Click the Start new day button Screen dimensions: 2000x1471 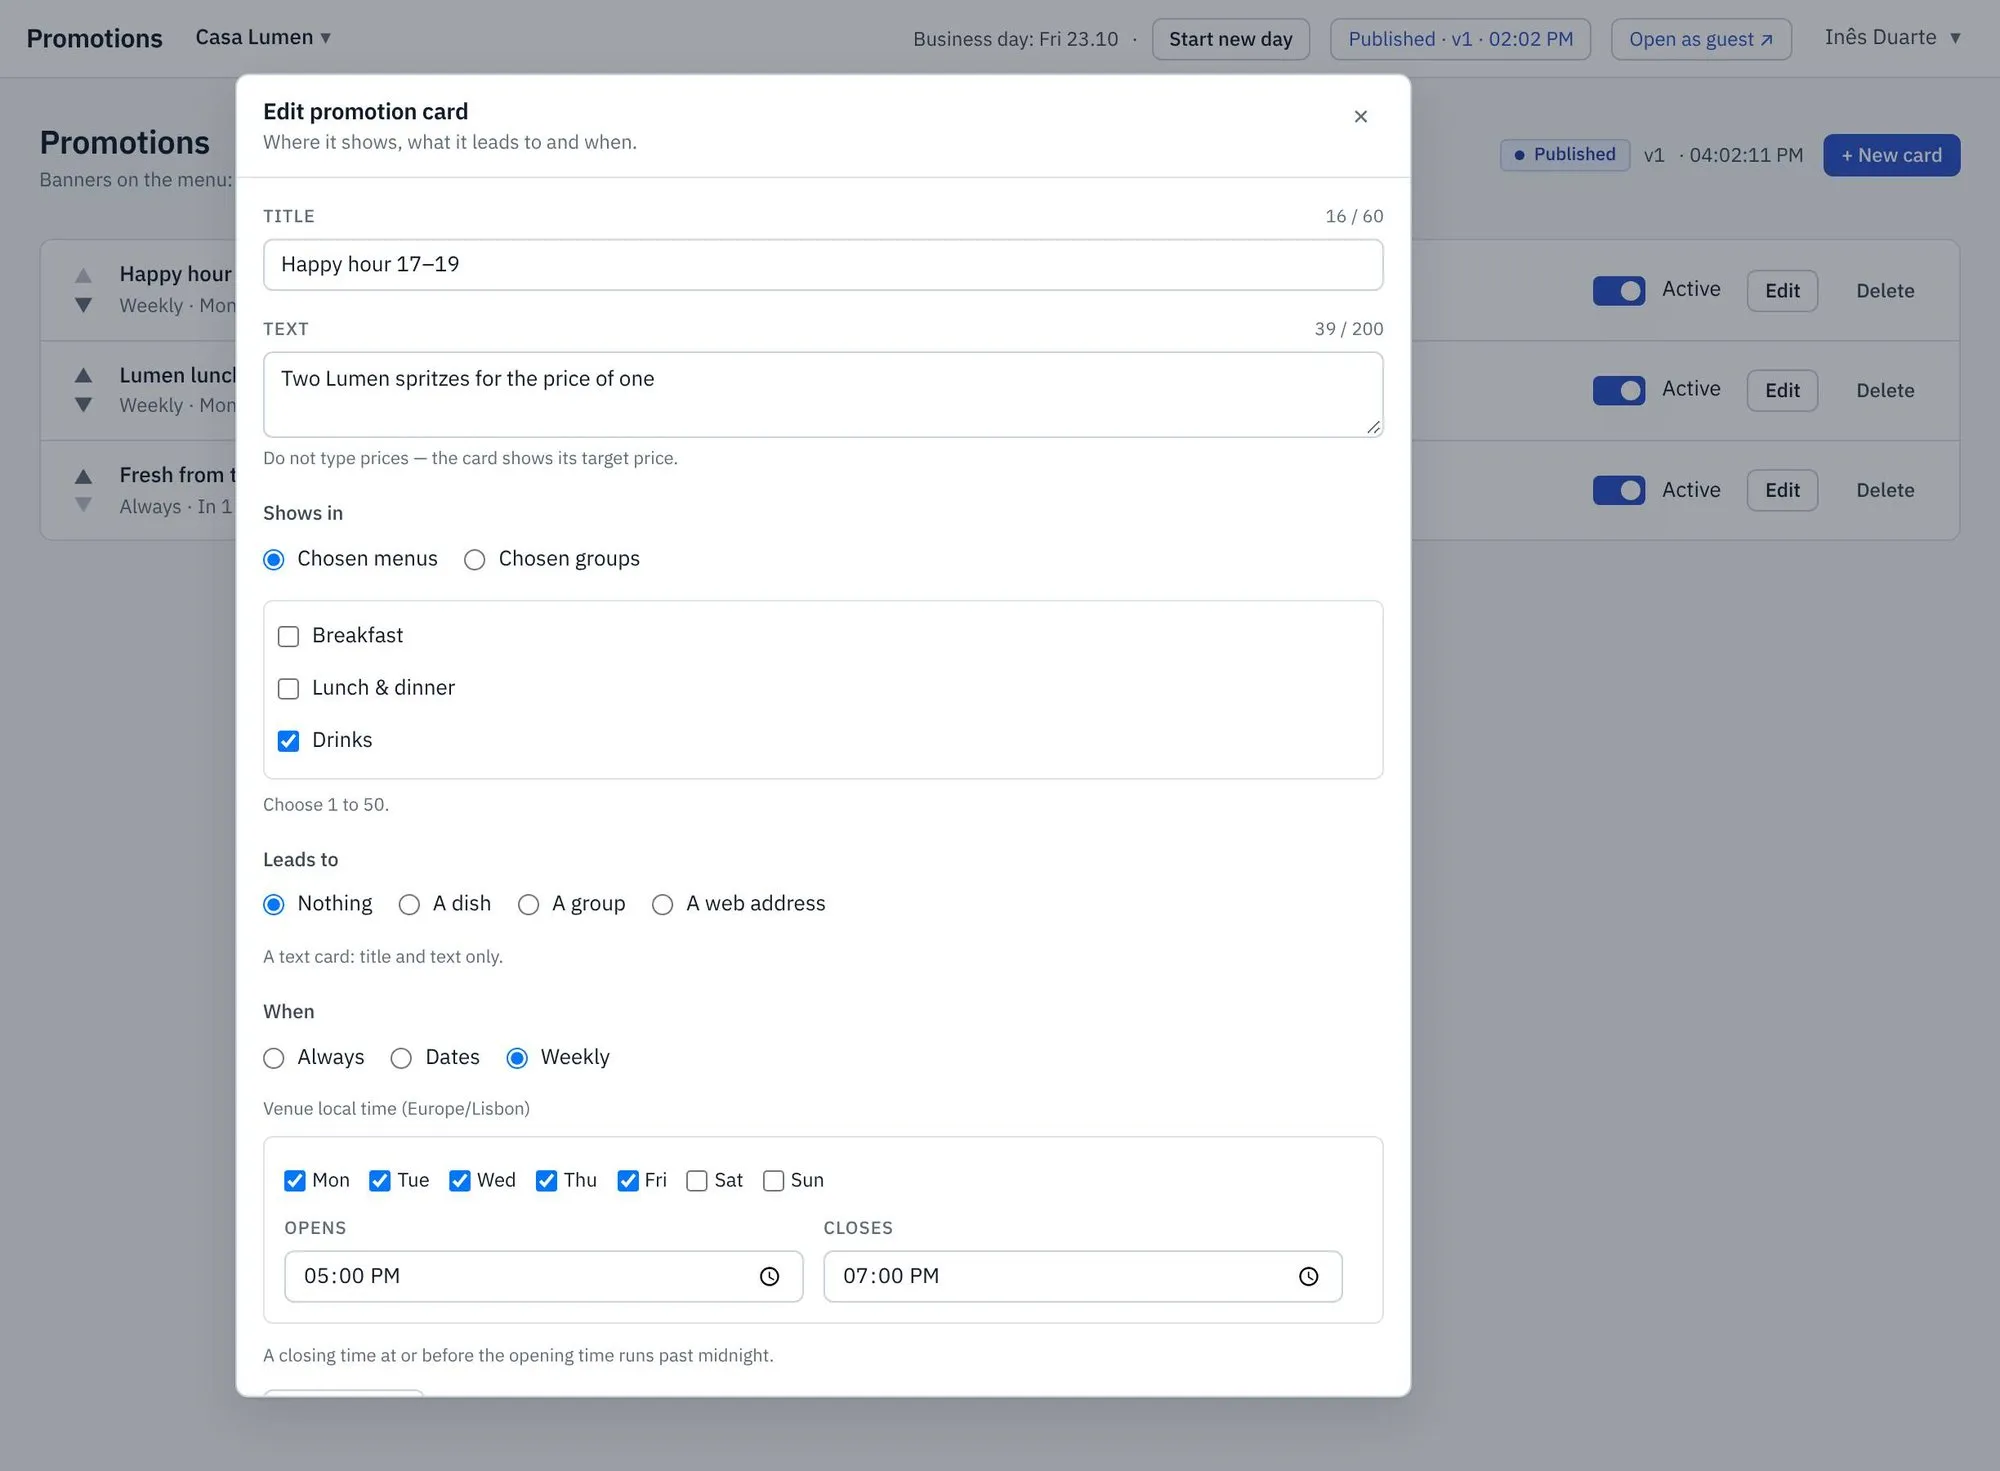(x=1230, y=39)
